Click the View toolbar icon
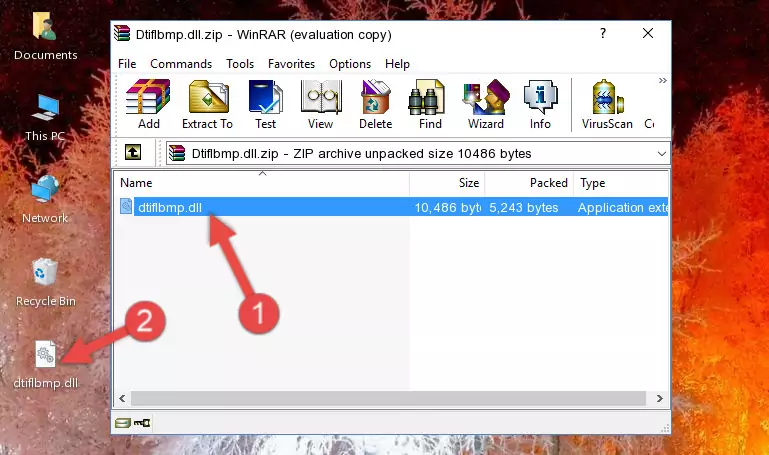Viewport: 769px width, 455px height. coord(321,104)
